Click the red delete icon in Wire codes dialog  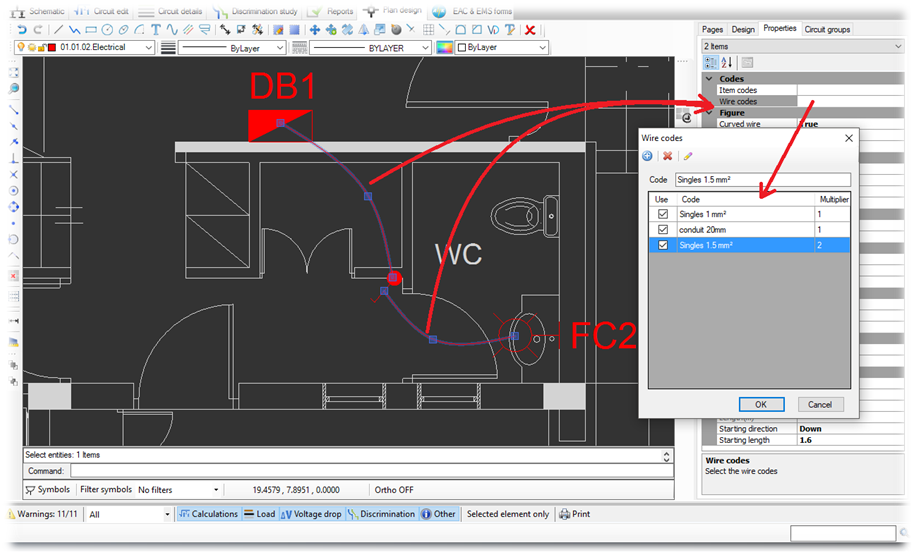coord(667,156)
